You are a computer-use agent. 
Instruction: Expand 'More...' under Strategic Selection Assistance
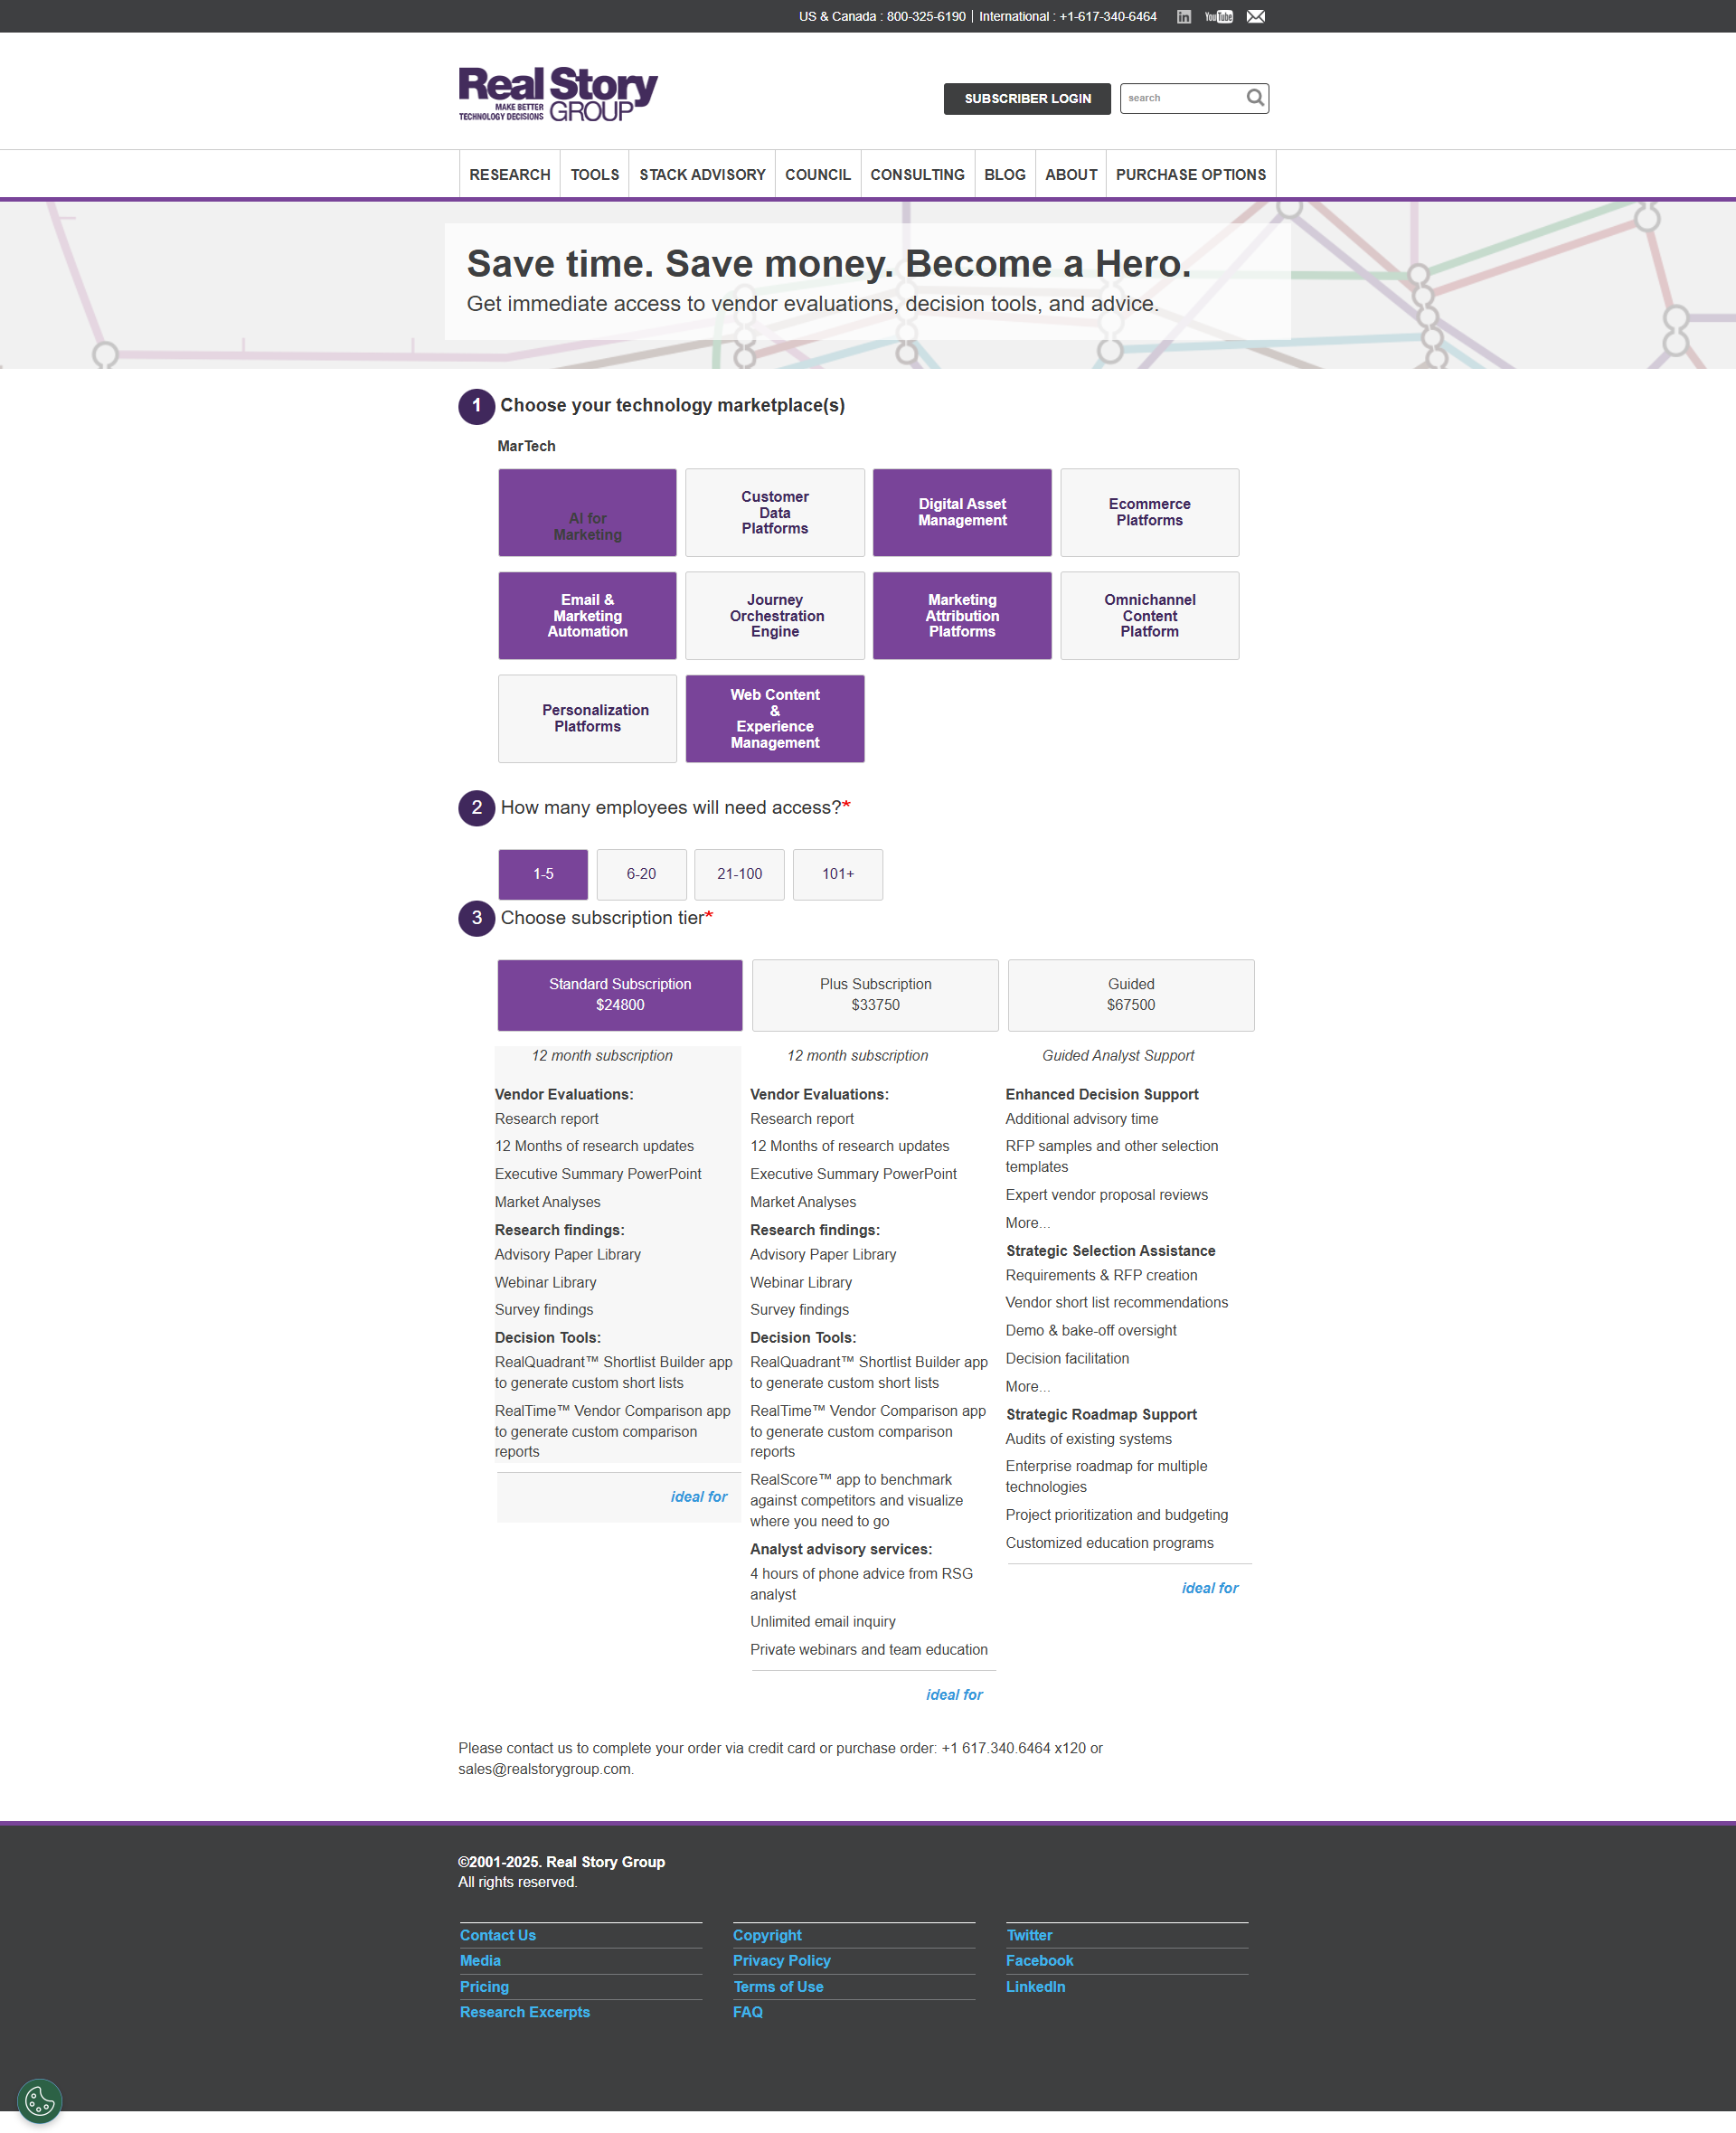point(1027,1386)
